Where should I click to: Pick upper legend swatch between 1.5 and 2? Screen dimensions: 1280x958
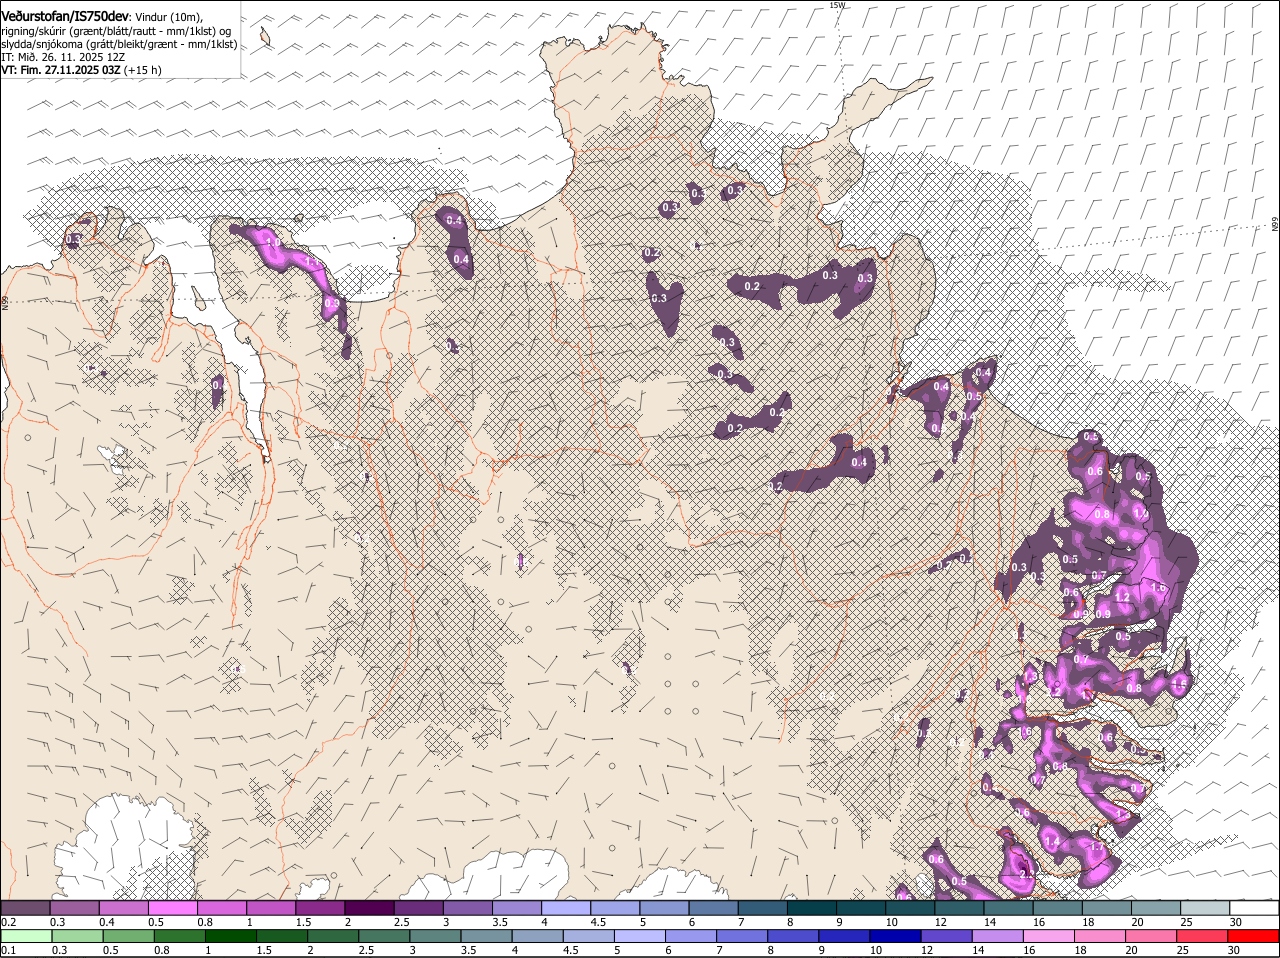(320, 907)
